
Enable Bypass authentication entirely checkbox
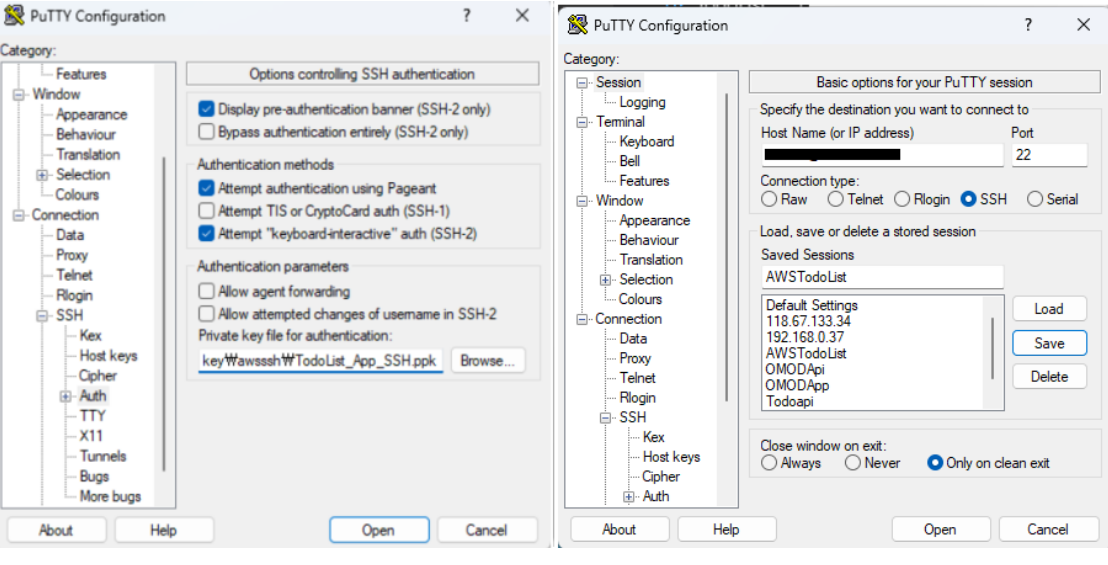tap(206, 131)
